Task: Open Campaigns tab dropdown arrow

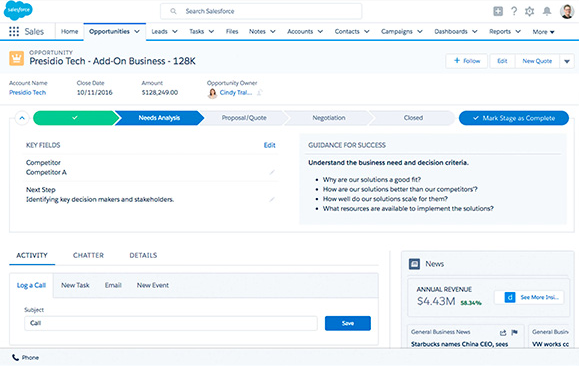Action: [x=420, y=31]
